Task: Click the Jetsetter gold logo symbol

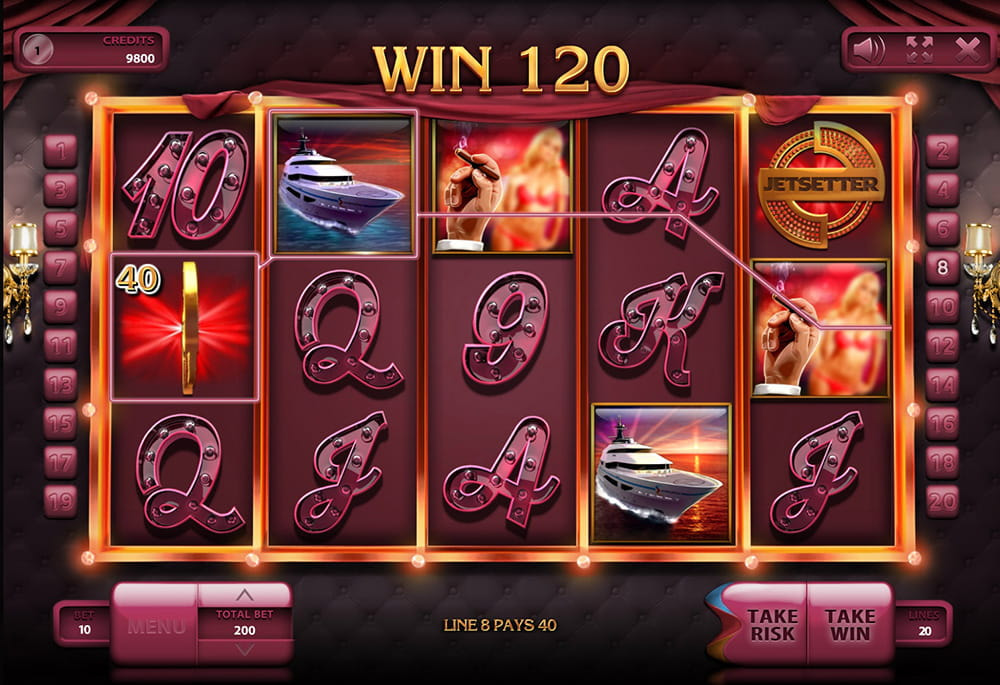Action: pyautogui.click(x=821, y=184)
